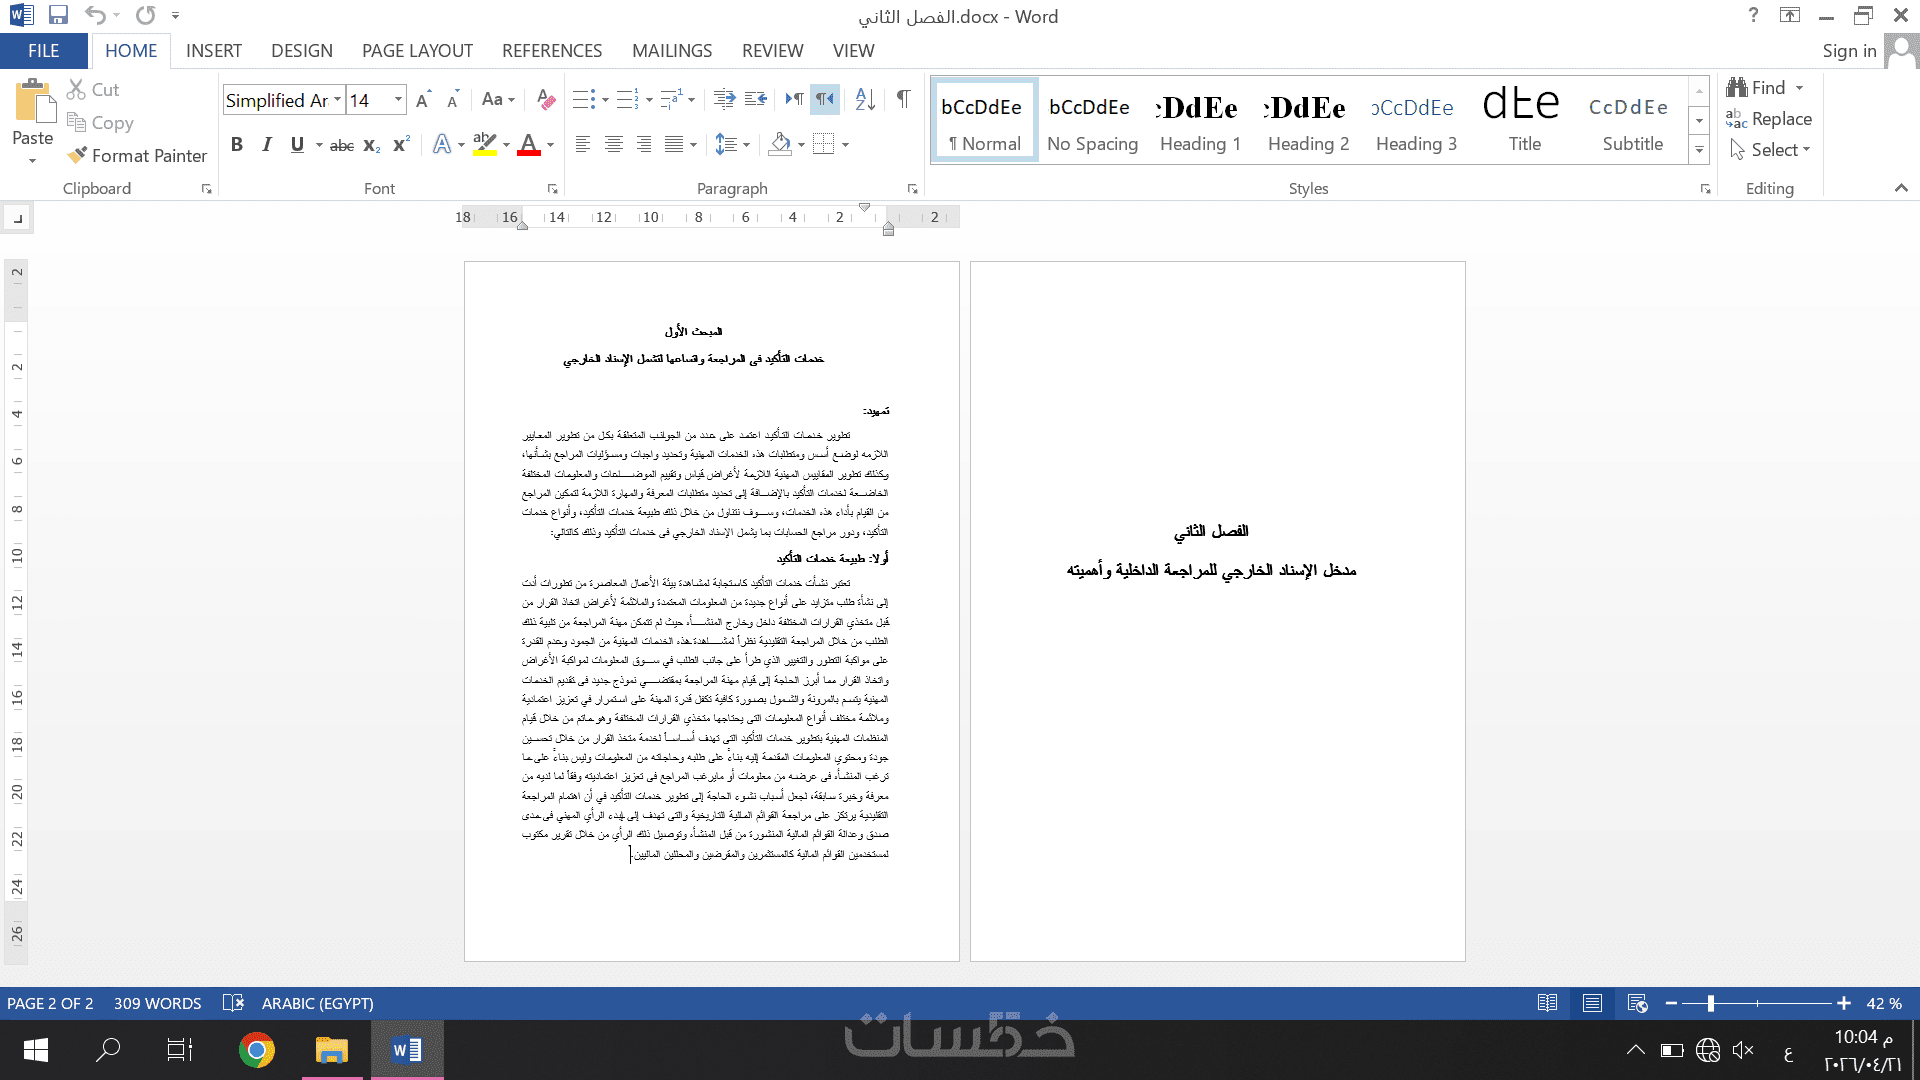The image size is (1920, 1080).
Task: Click the Clear Formatting eraser icon
Action: (545, 99)
